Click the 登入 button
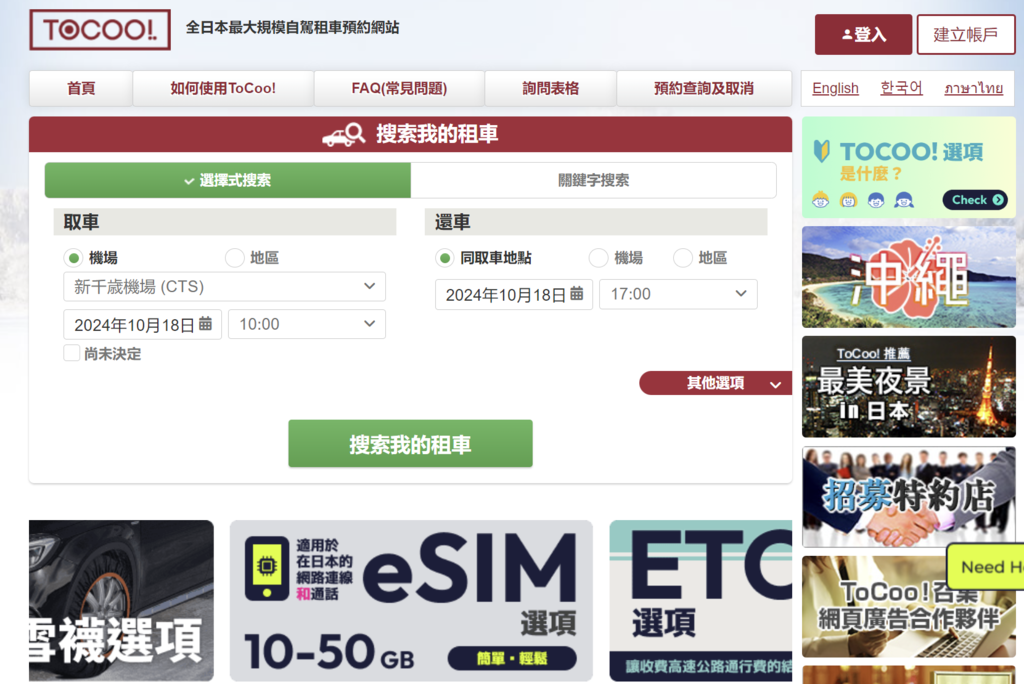Image resolution: width=1024 pixels, height=684 pixels. tap(863, 35)
